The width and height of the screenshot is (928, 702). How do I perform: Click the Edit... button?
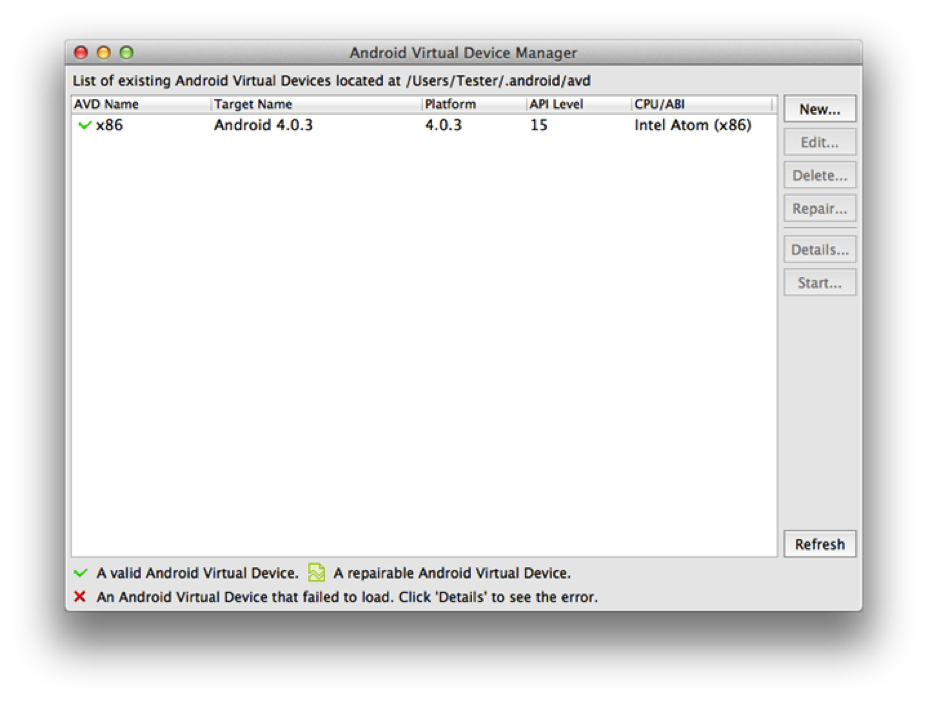[819, 142]
